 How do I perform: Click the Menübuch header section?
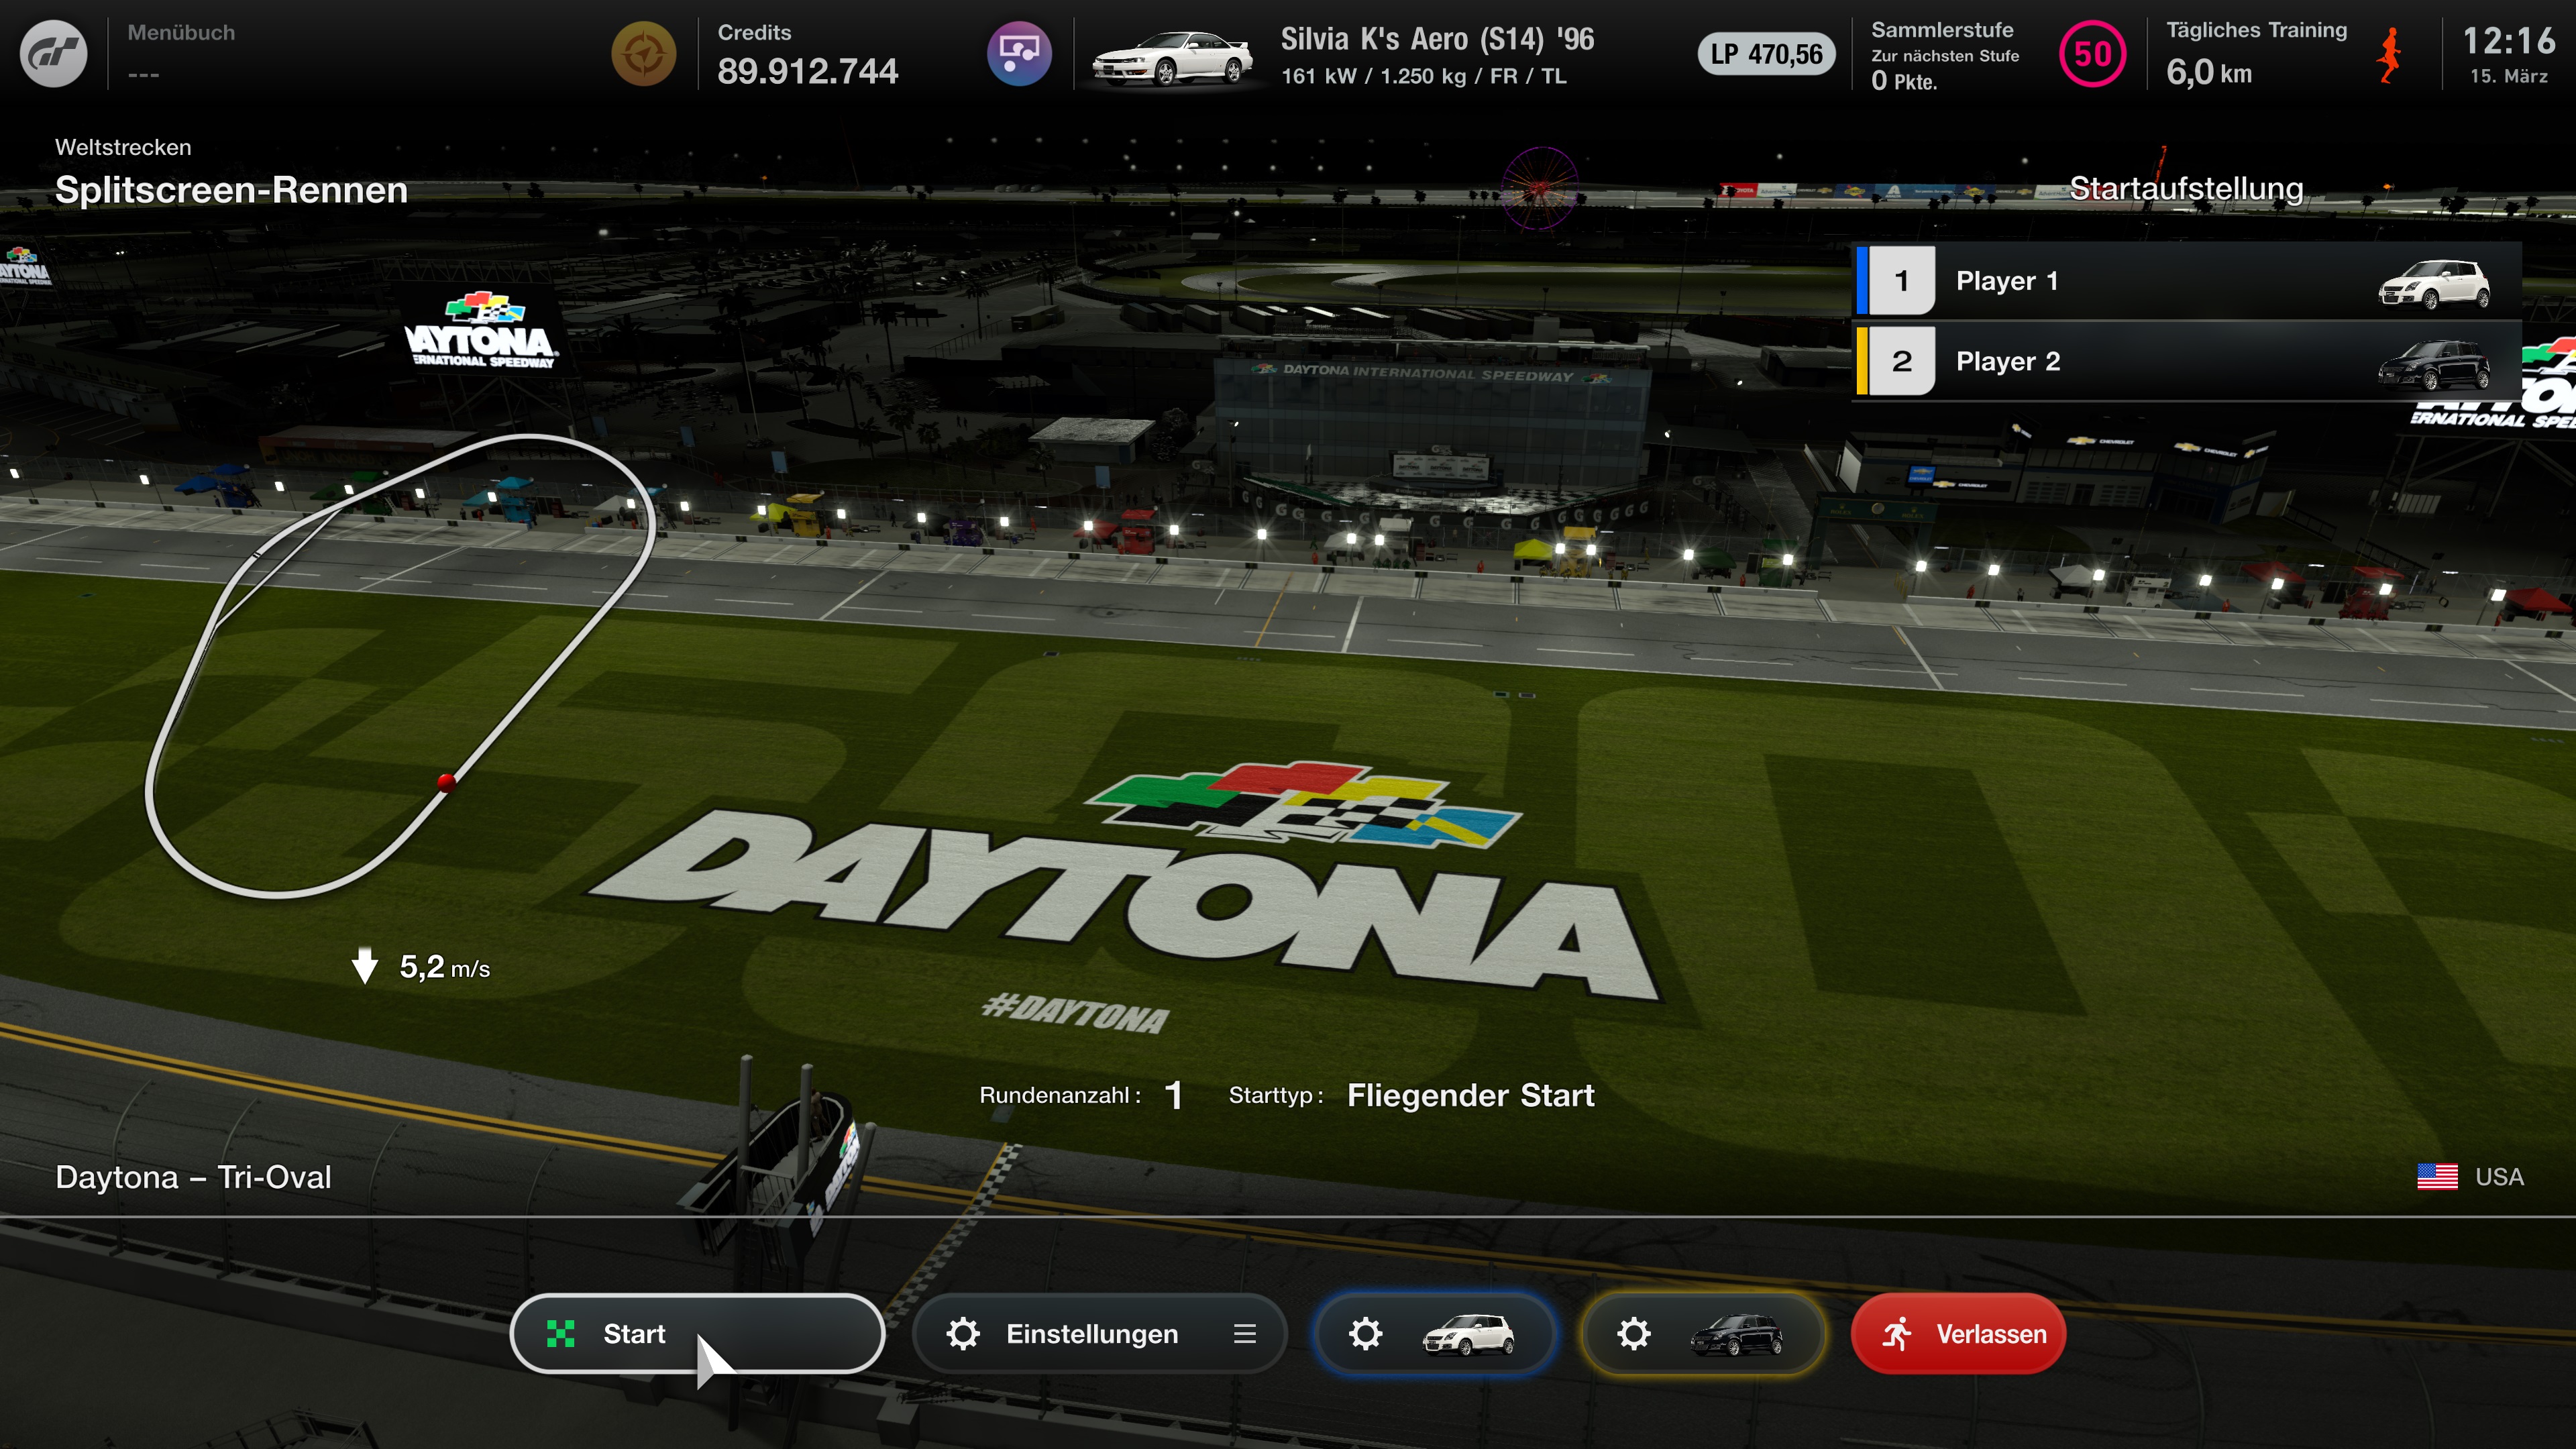click(x=181, y=52)
